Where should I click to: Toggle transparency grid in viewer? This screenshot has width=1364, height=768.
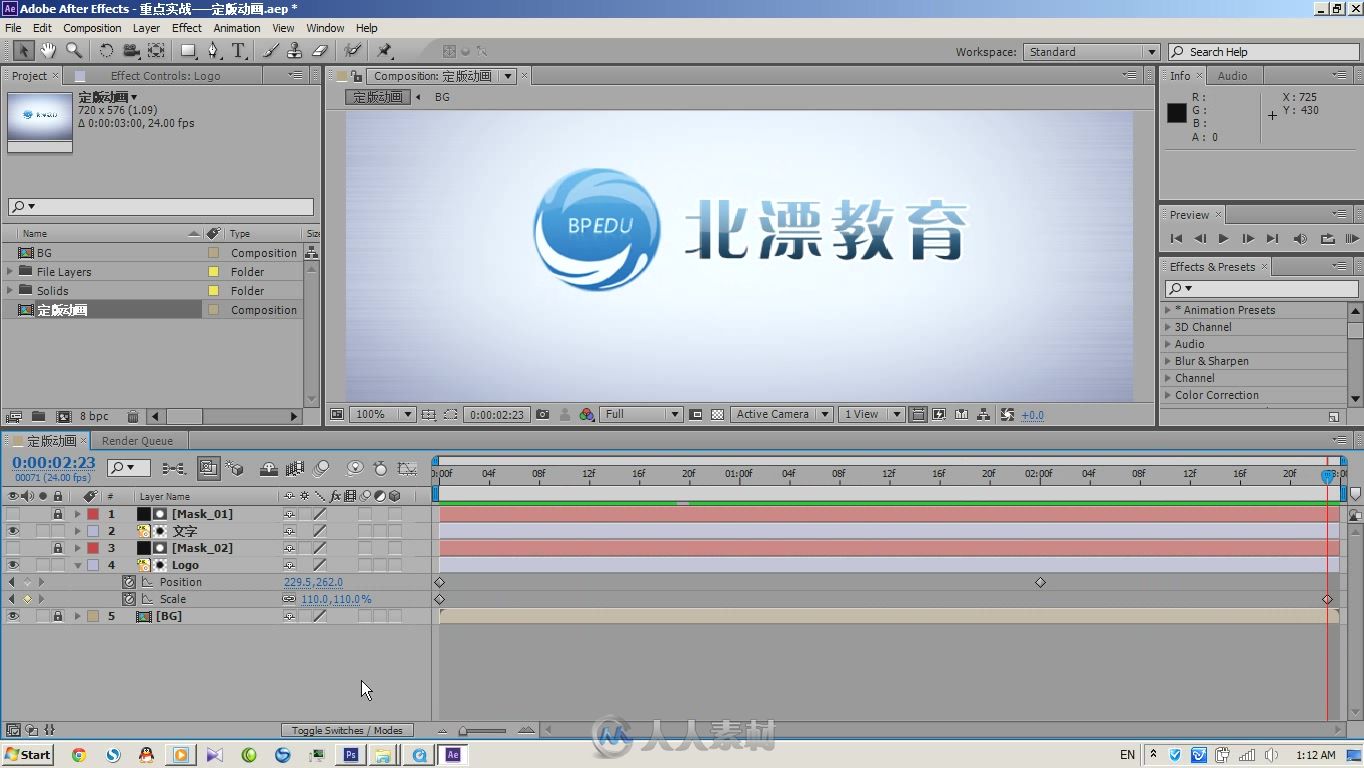tap(717, 414)
